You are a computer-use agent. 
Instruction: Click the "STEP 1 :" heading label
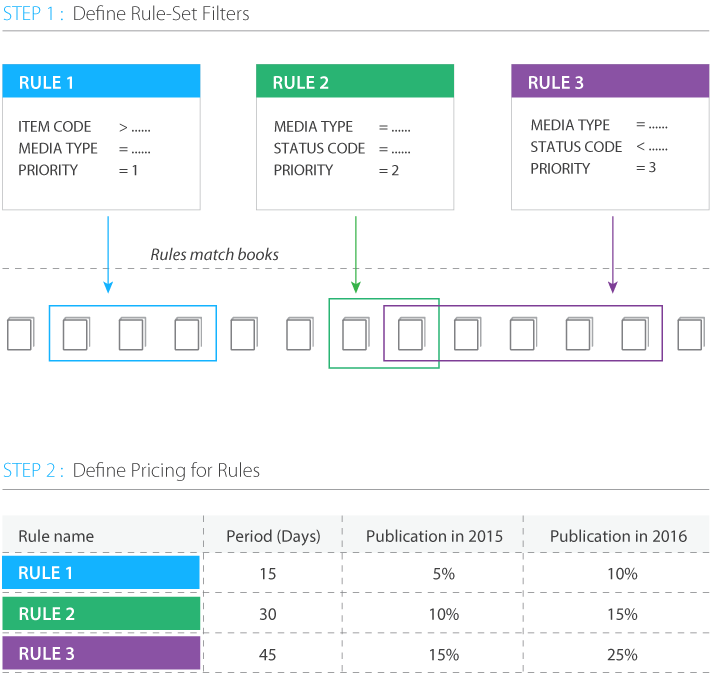click(34, 14)
